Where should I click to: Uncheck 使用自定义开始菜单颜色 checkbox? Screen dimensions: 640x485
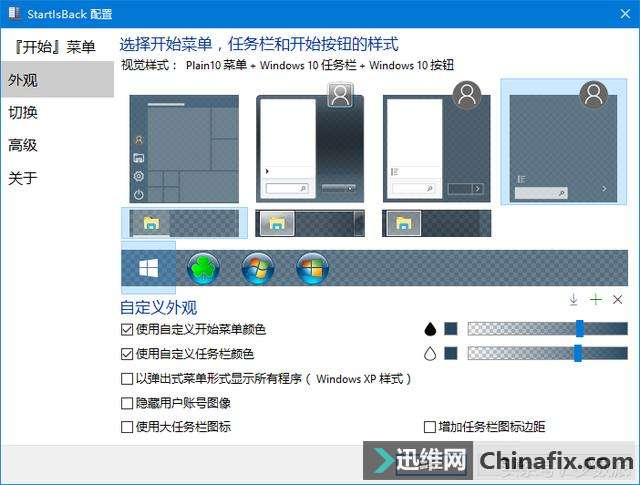coord(127,329)
